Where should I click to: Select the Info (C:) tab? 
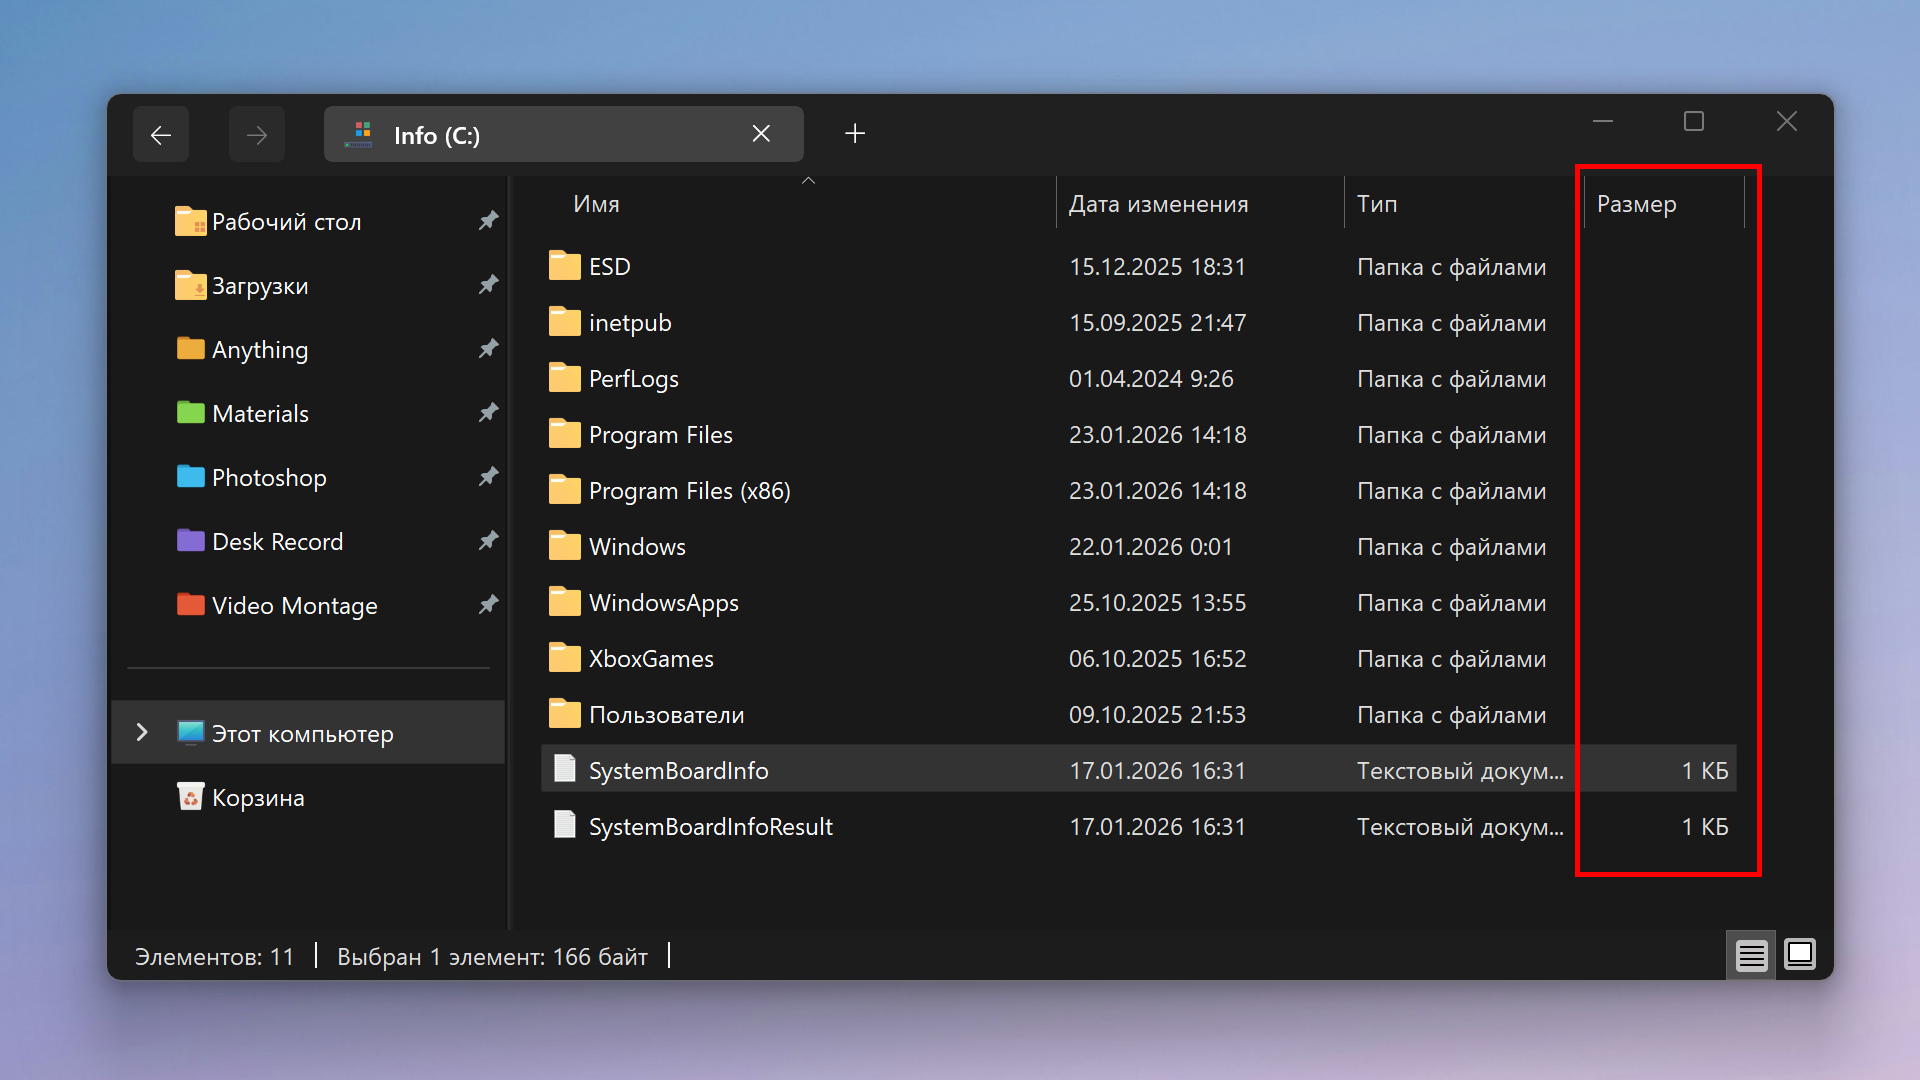click(x=540, y=135)
